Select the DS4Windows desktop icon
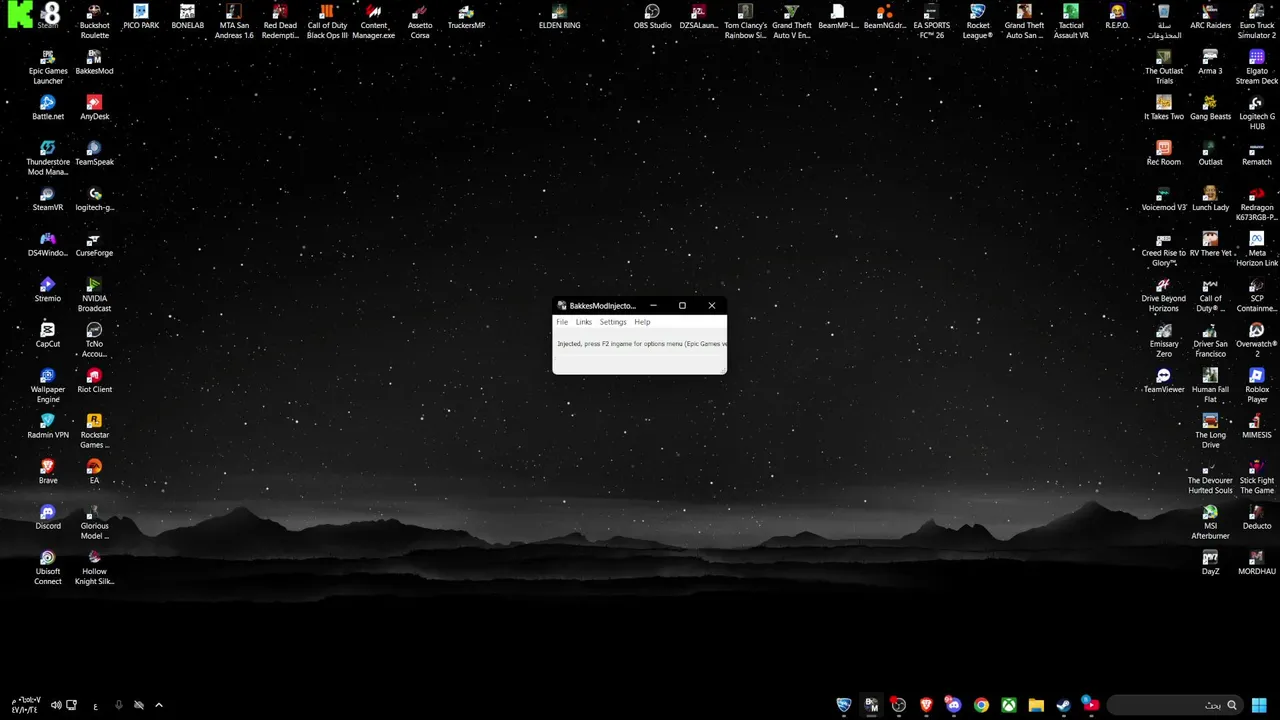 [x=48, y=244]
